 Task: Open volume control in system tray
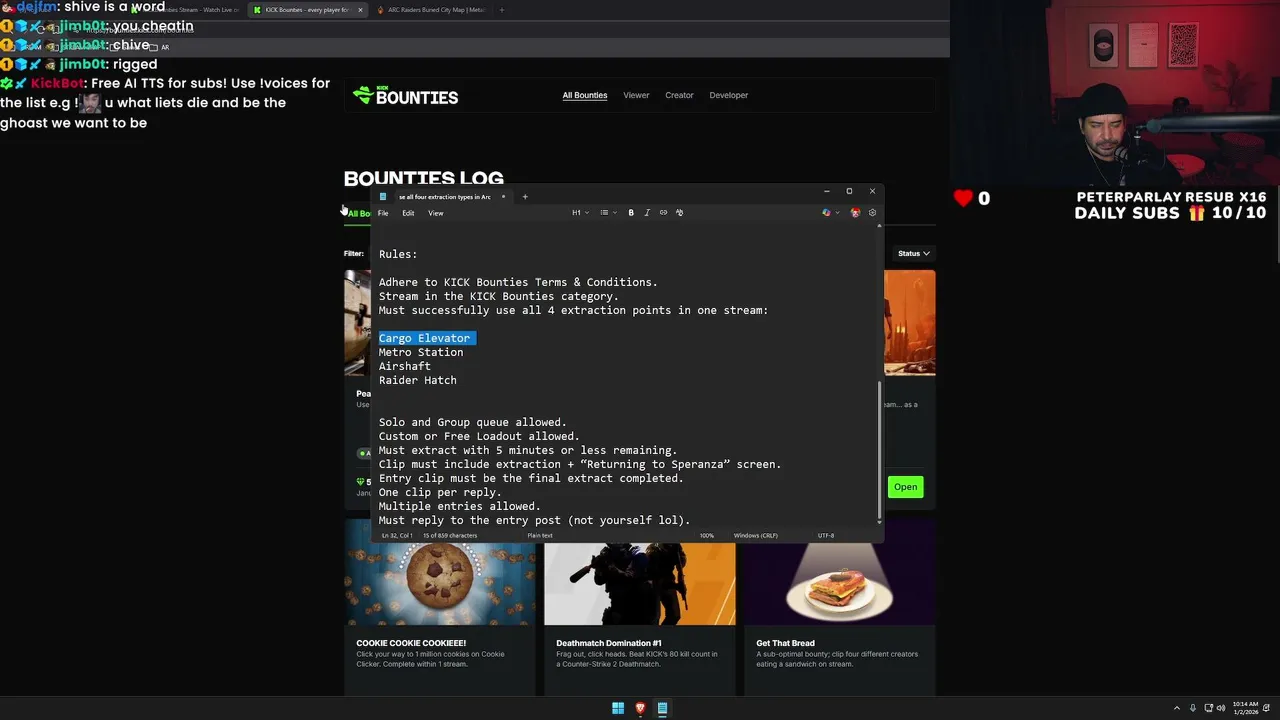[x=1223, y=708]
